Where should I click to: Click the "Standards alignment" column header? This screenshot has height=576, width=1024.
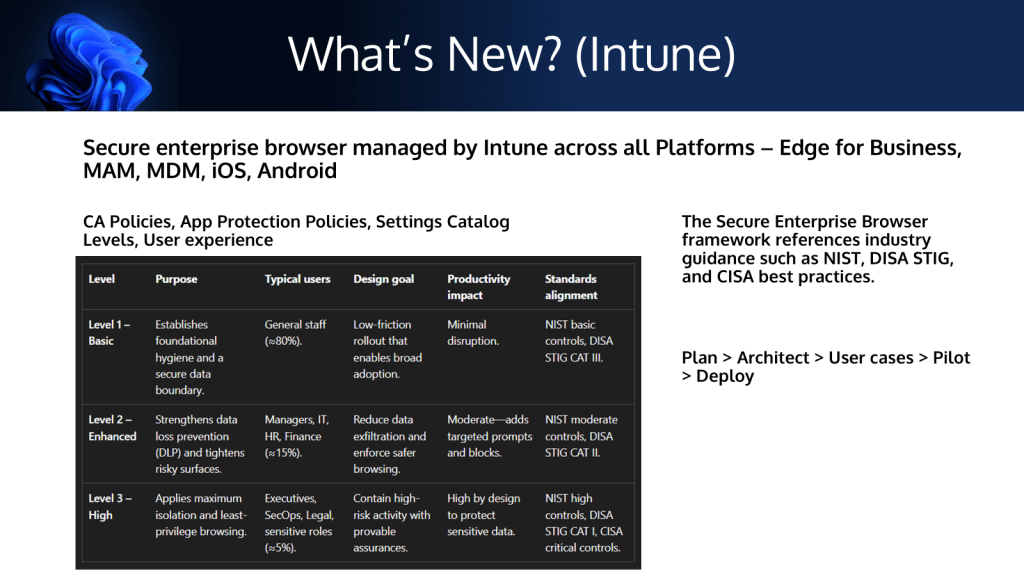(571, 287)
